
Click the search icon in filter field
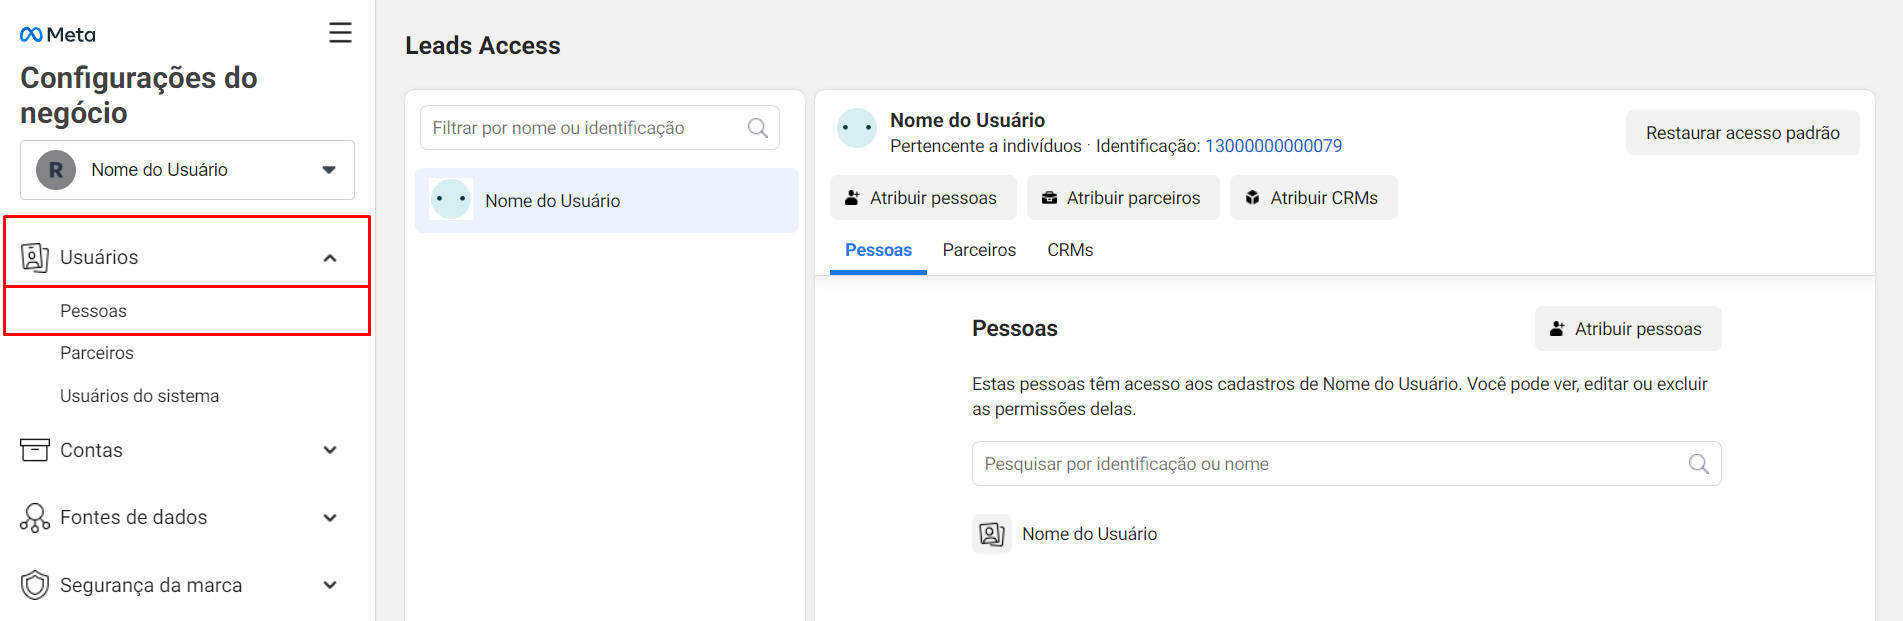coord(758,128)
